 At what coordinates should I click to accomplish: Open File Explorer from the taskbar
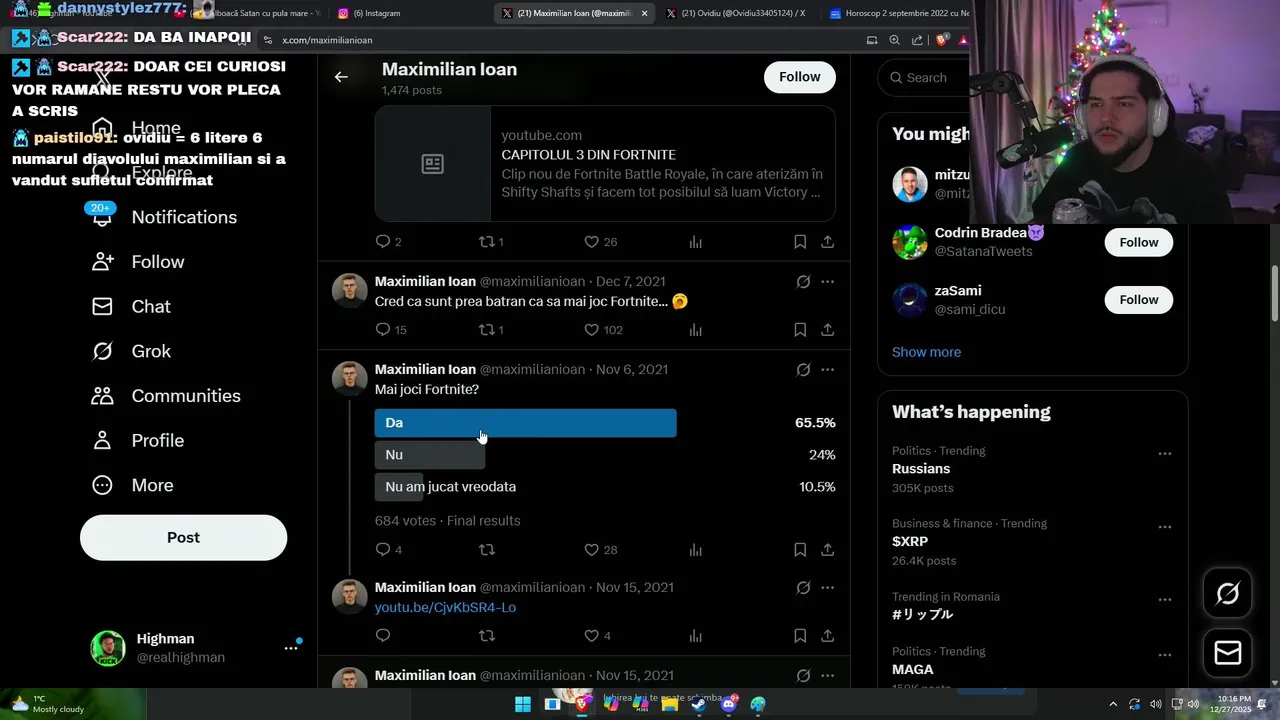[669, 704]
